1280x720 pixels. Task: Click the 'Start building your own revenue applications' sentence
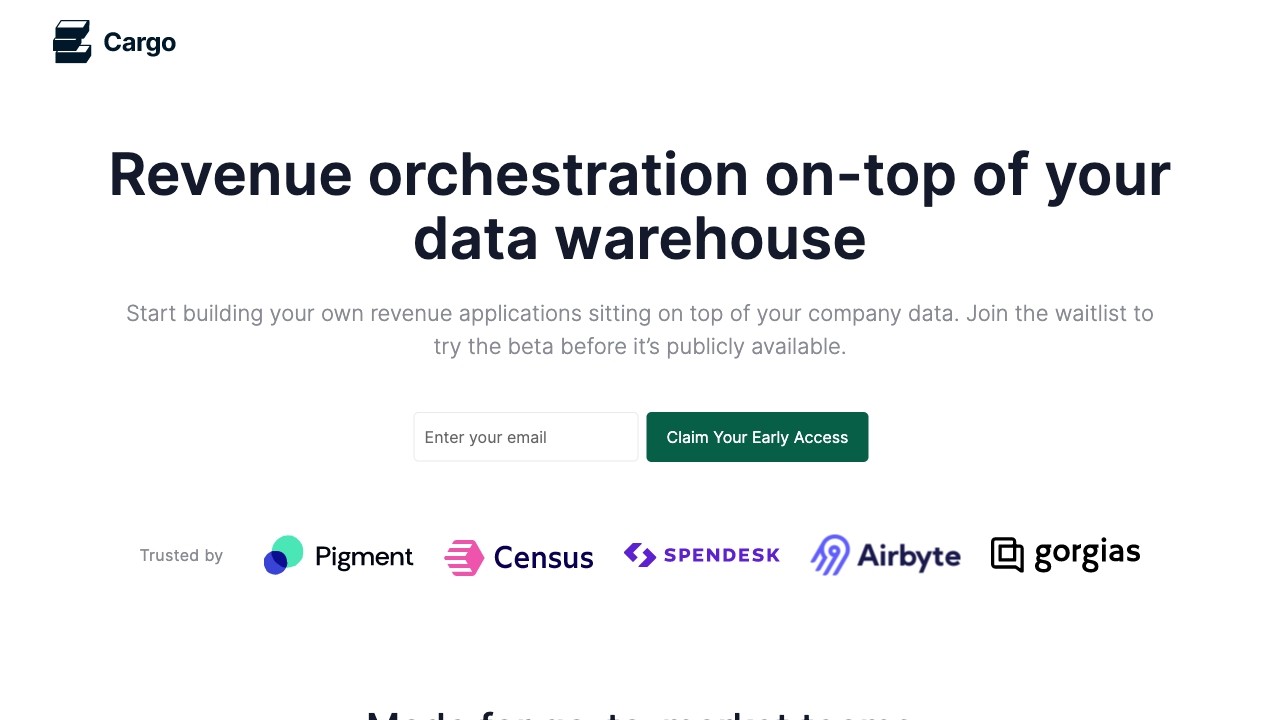click(x=640, y=314)
